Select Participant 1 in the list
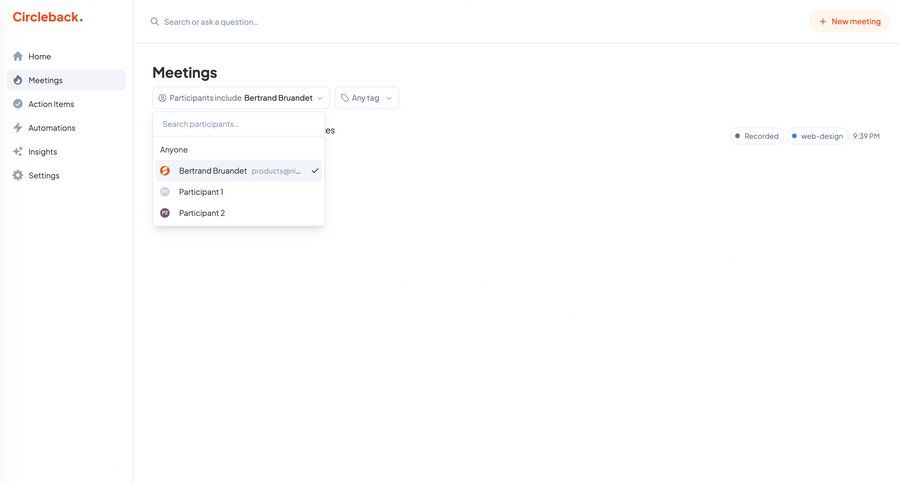 tap(201, 192)
